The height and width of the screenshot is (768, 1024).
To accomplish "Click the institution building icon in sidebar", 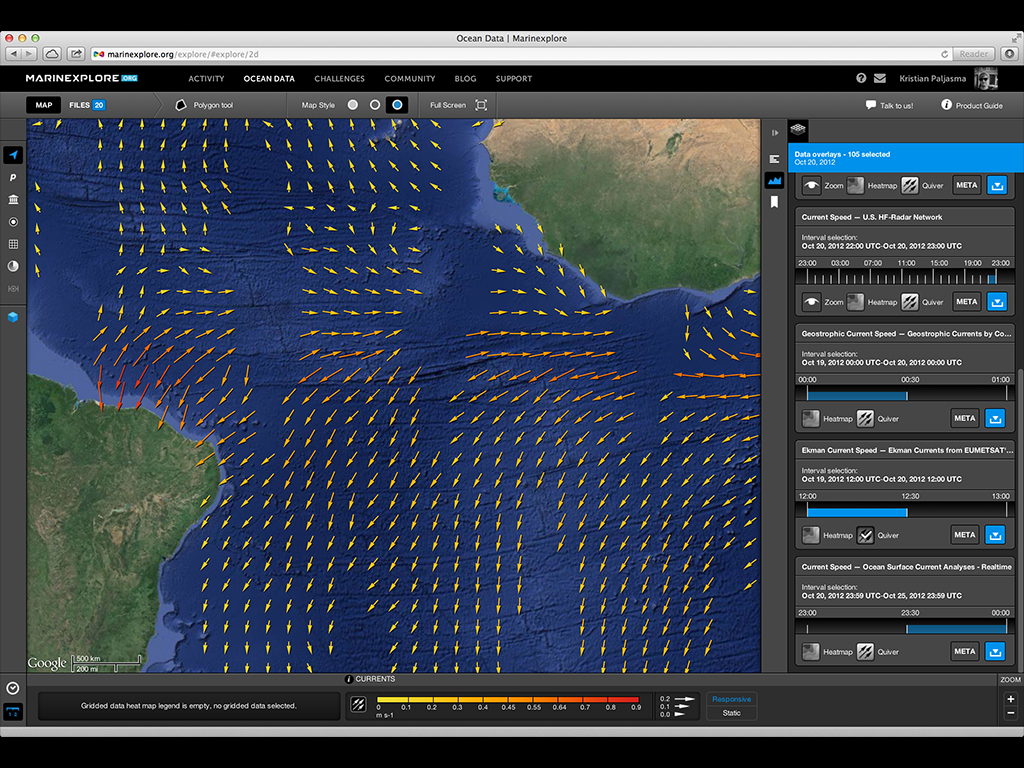I will pyautogui.click(x=13, y=200).
